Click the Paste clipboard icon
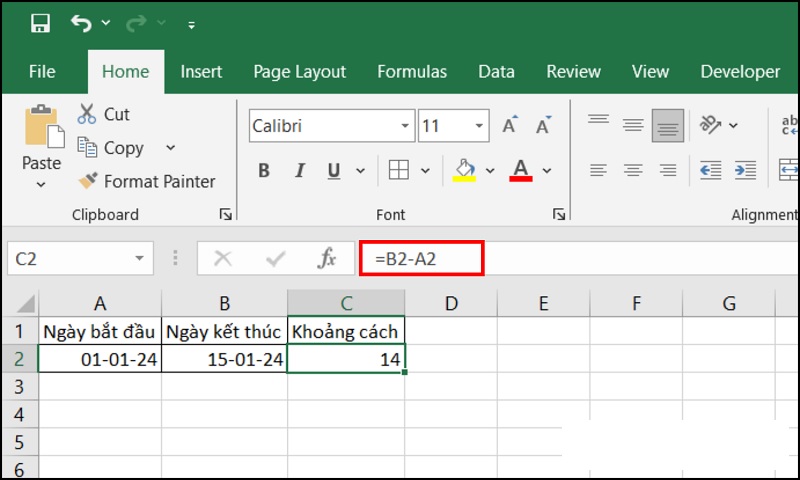The image size is (800, 480). click(42, 128)
